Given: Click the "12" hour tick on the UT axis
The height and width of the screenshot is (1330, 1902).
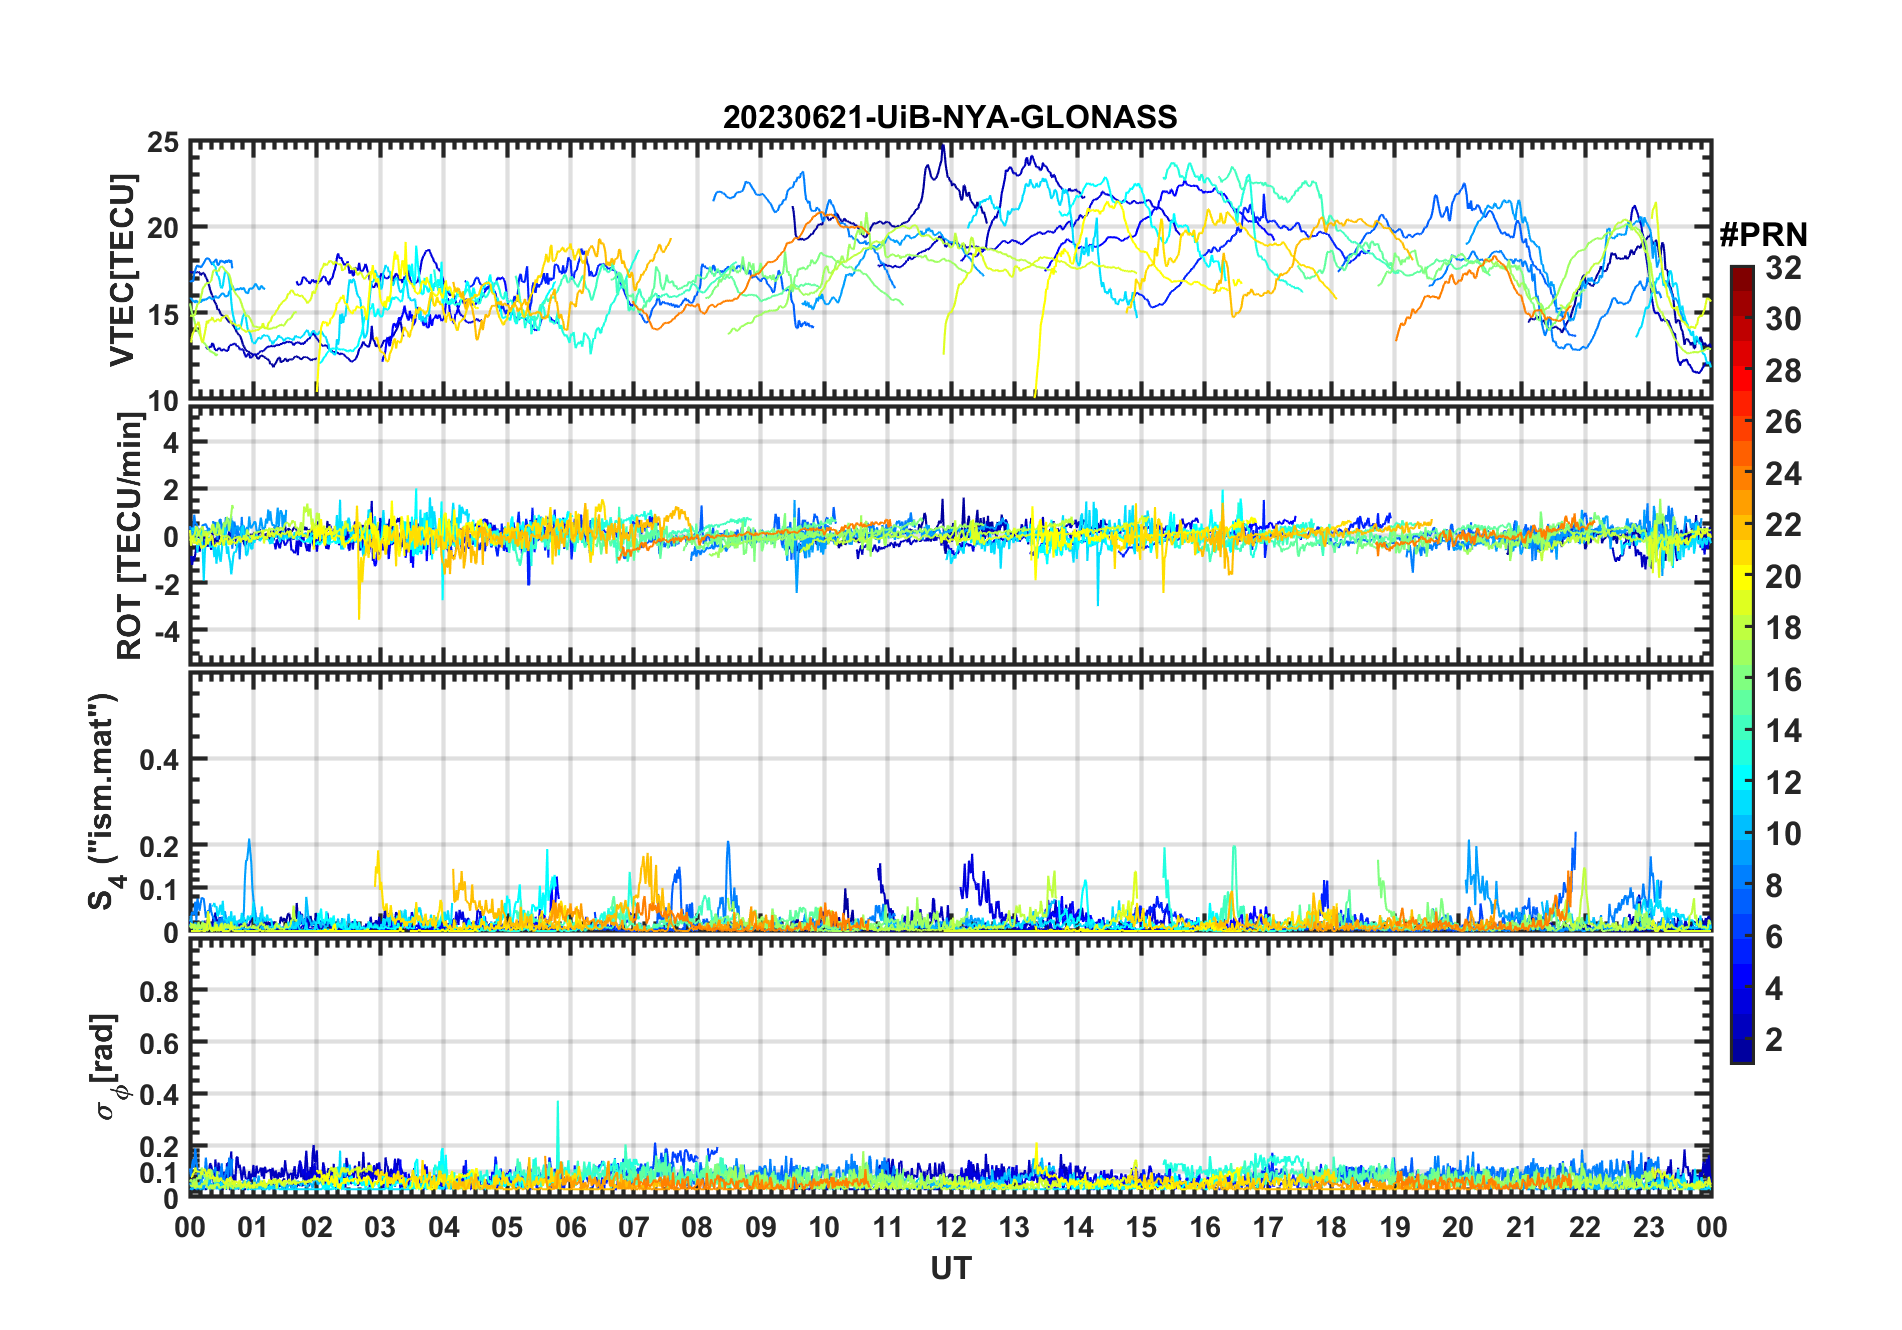Looking at the screenshot, I should [x=951, y=1227].
